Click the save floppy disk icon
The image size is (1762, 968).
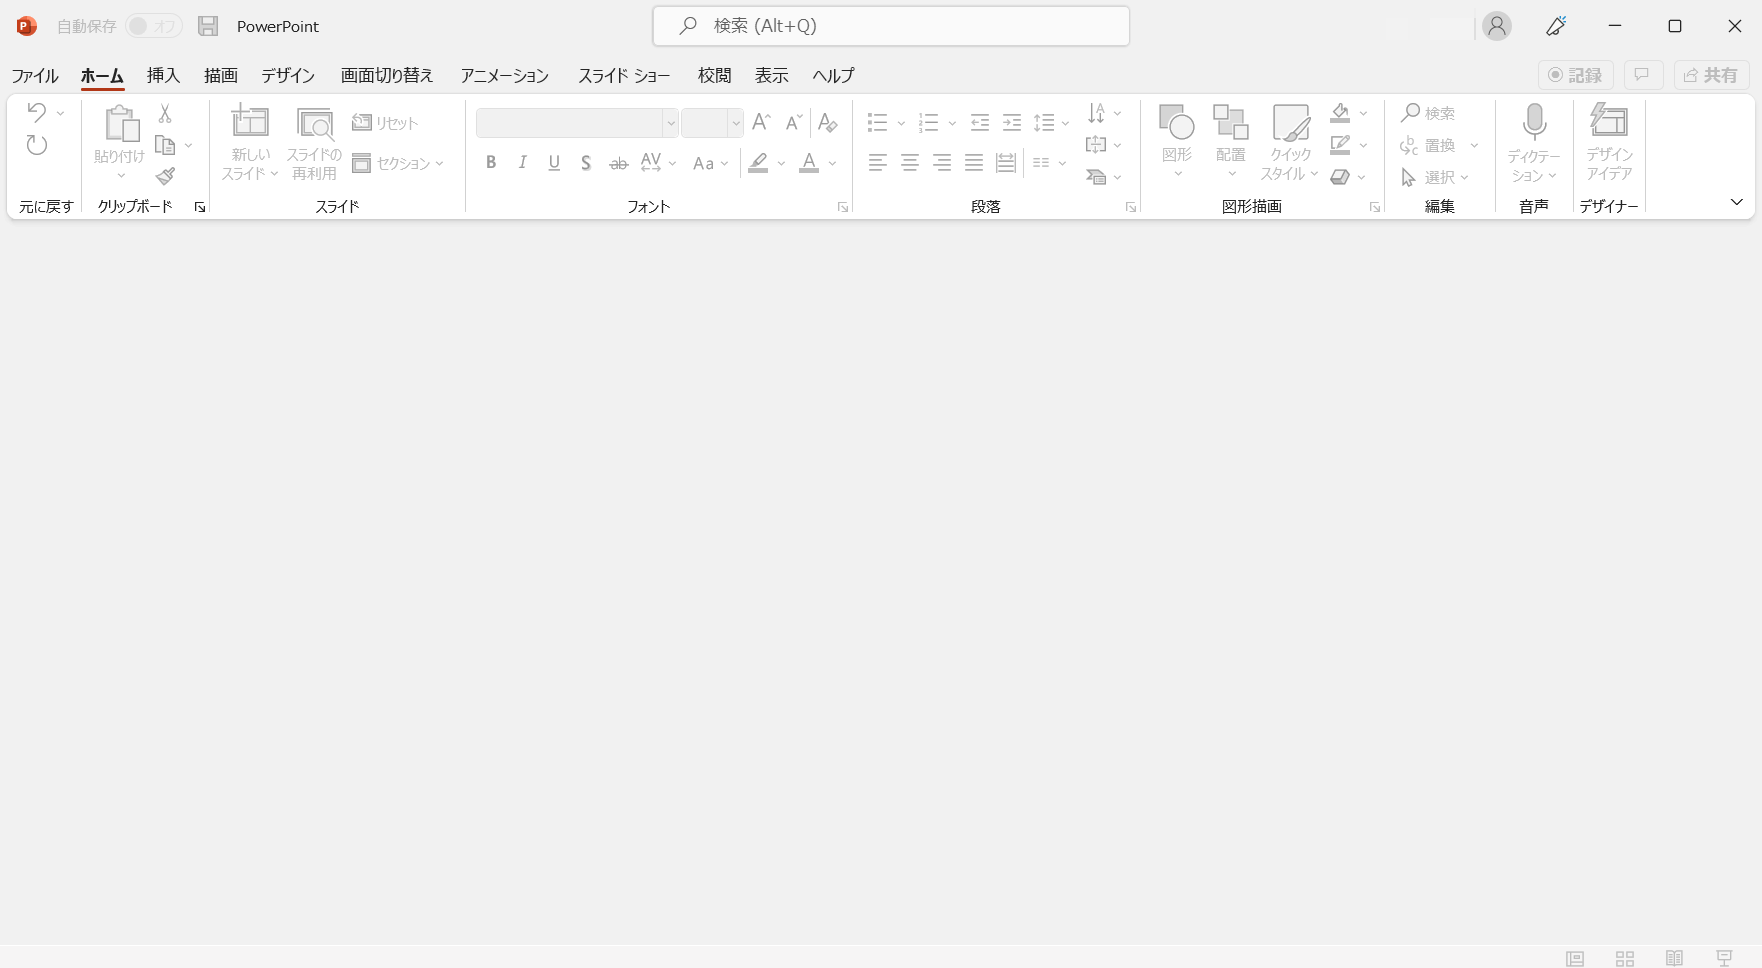click(208, 26)
